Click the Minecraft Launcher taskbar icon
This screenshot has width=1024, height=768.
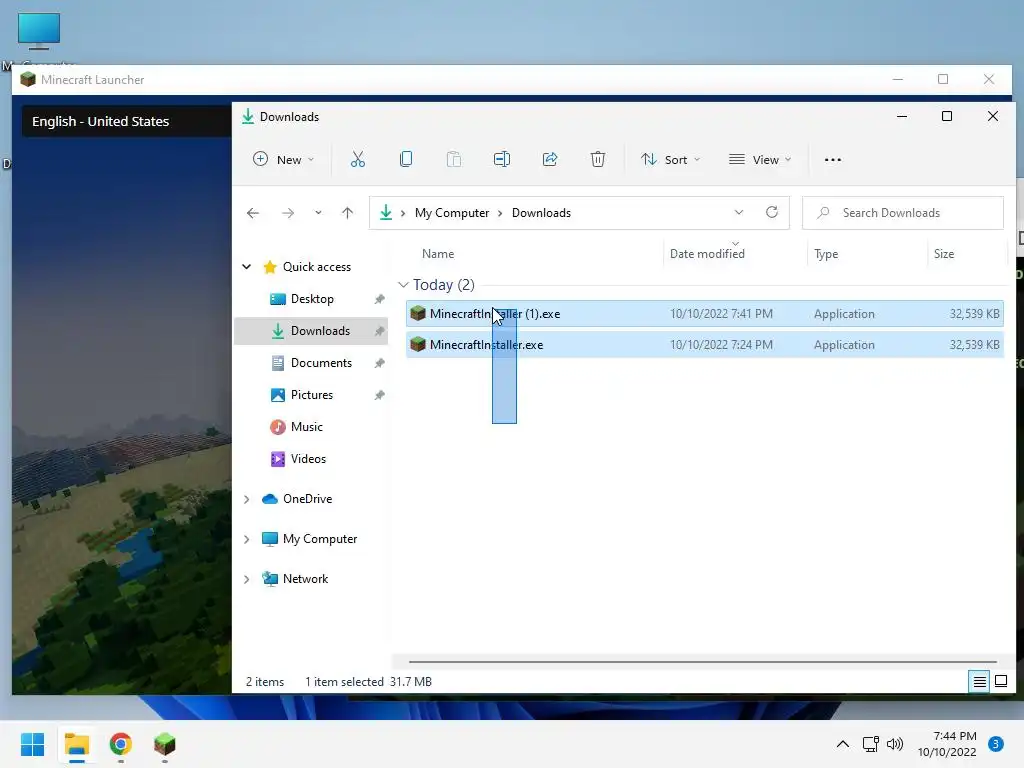tap(165, 744)
